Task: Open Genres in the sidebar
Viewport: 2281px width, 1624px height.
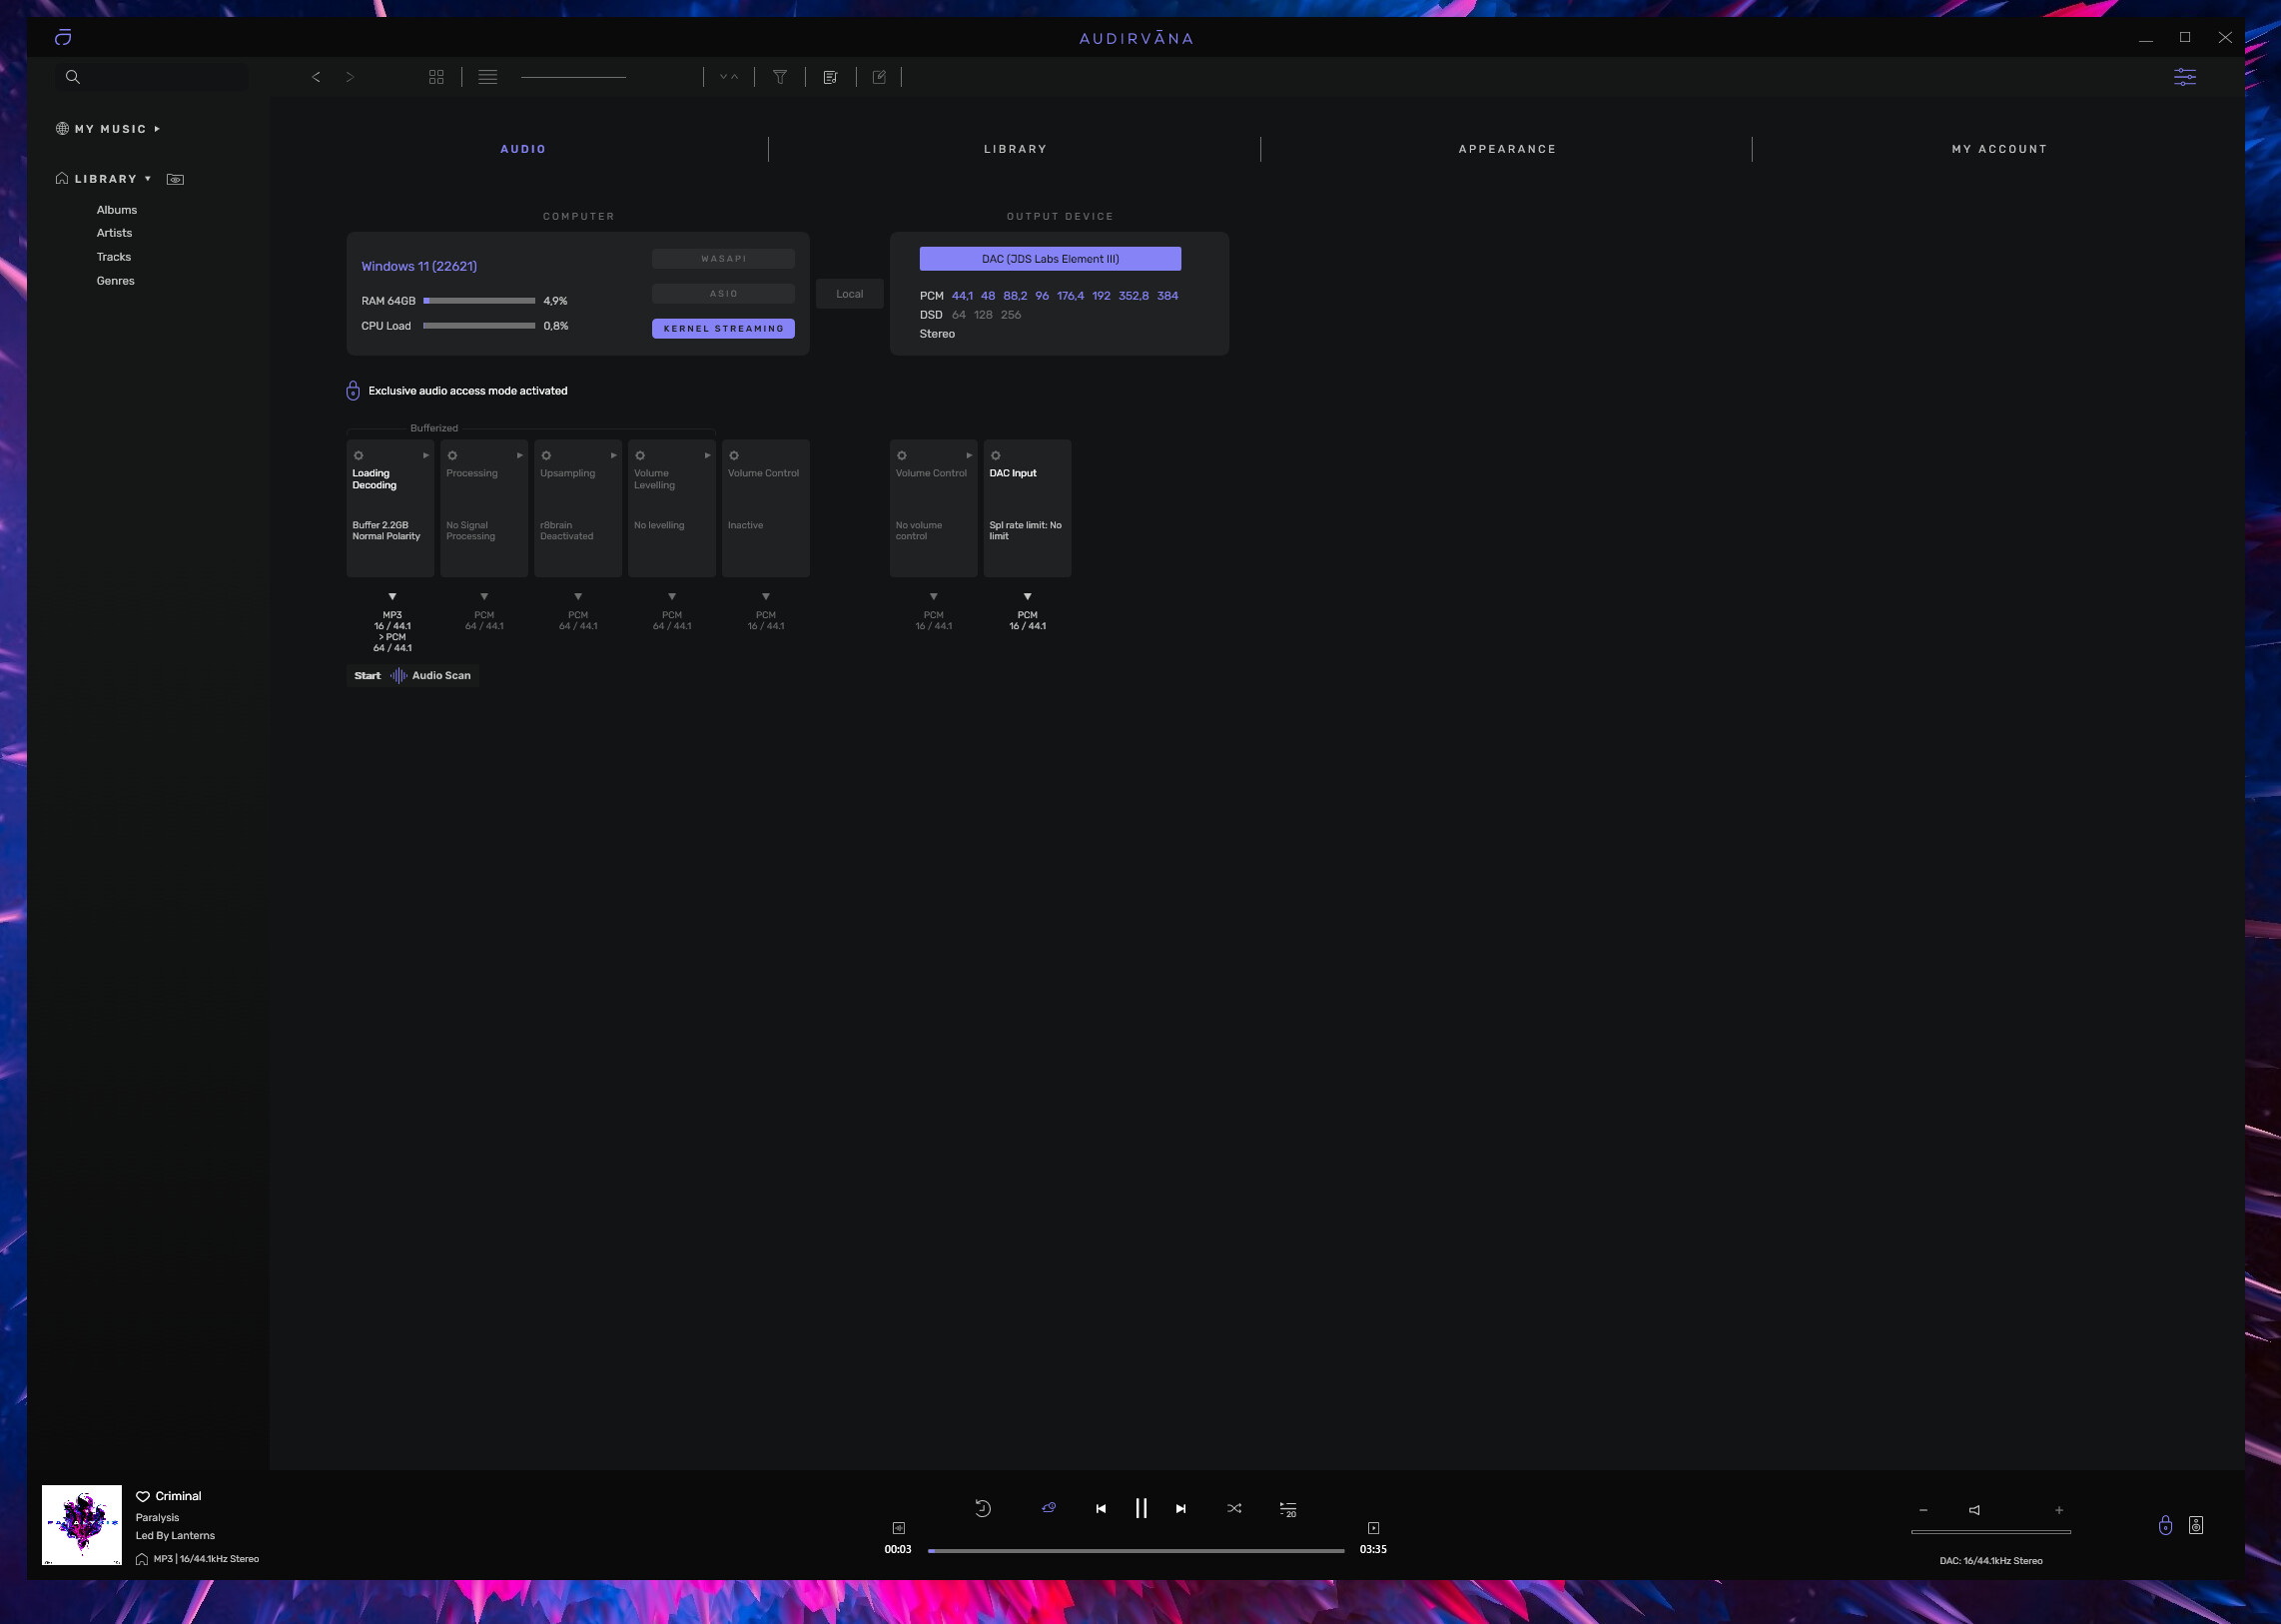Action: pos(116,281)
